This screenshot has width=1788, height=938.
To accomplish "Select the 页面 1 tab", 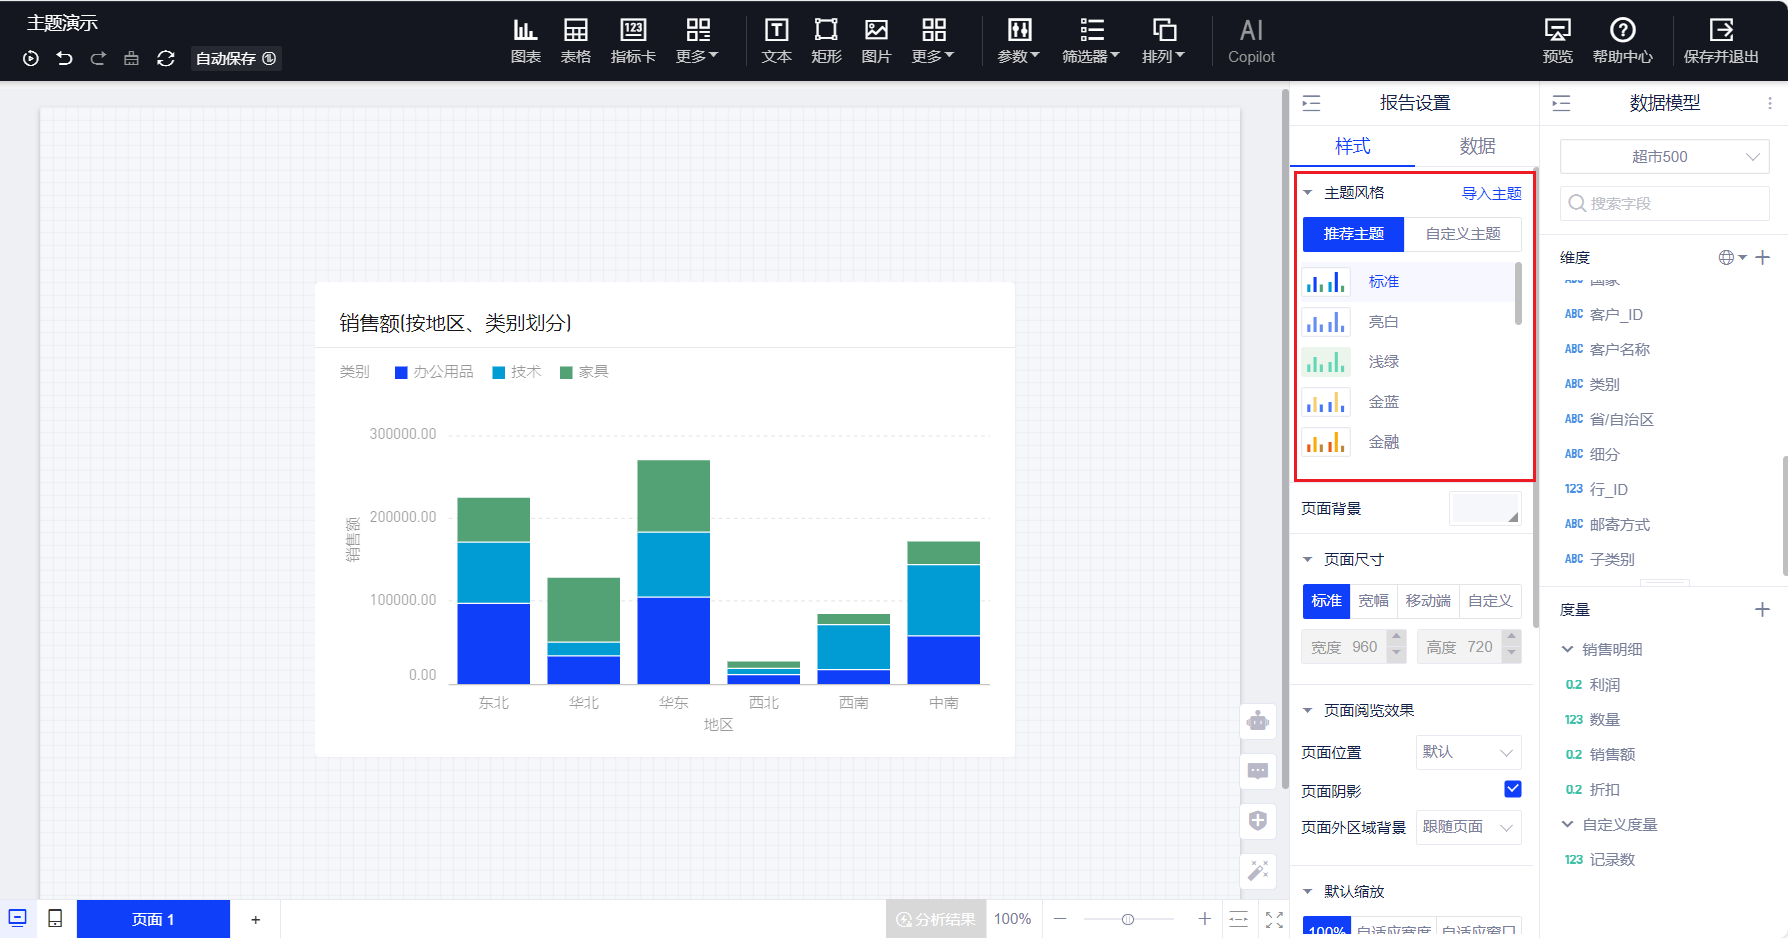I will coord(153,919).
